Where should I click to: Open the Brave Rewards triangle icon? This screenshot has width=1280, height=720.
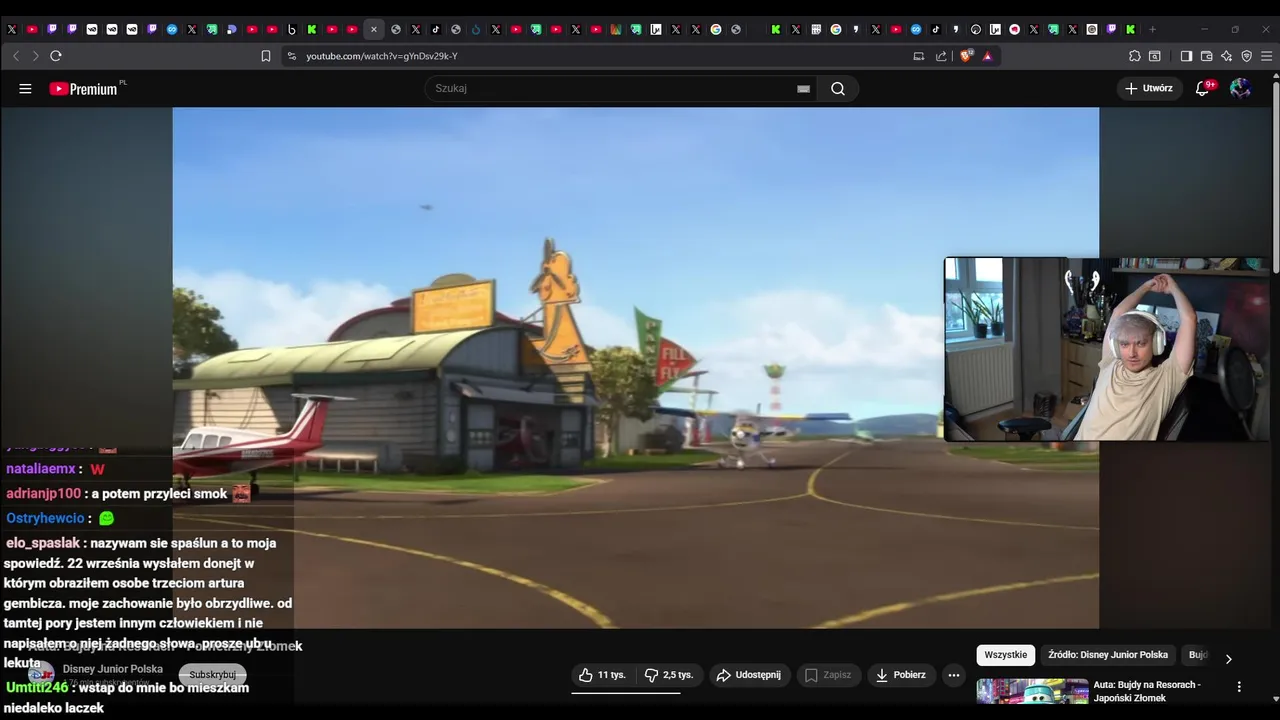(x=987, y=56)
